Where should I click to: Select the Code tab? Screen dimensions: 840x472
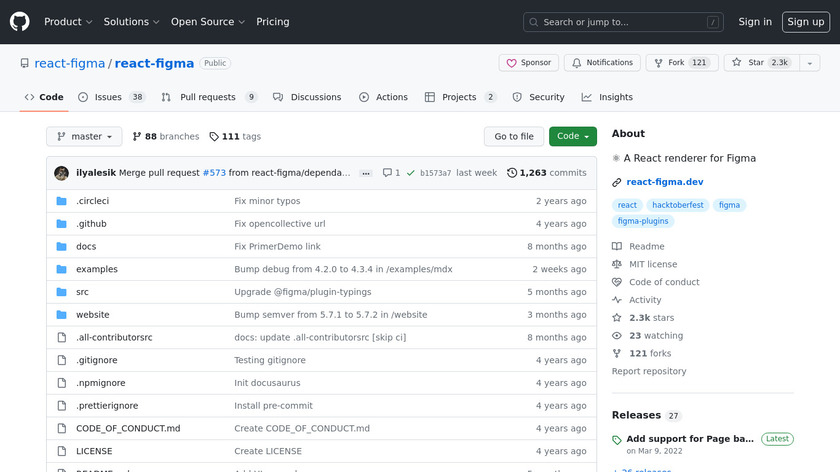click(44, 97)
